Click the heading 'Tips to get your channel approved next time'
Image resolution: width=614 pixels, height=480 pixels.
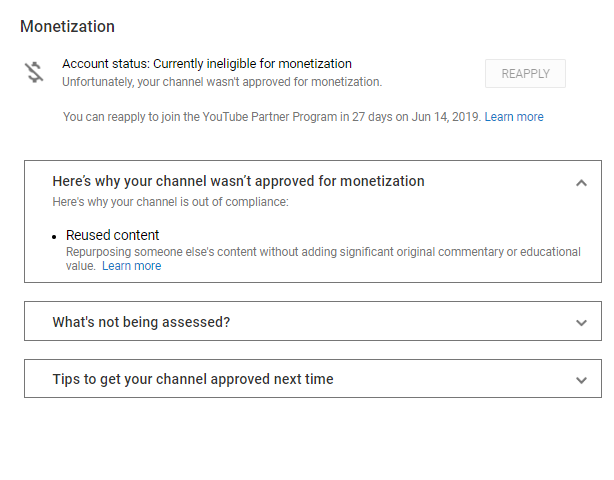pos(193,379)
